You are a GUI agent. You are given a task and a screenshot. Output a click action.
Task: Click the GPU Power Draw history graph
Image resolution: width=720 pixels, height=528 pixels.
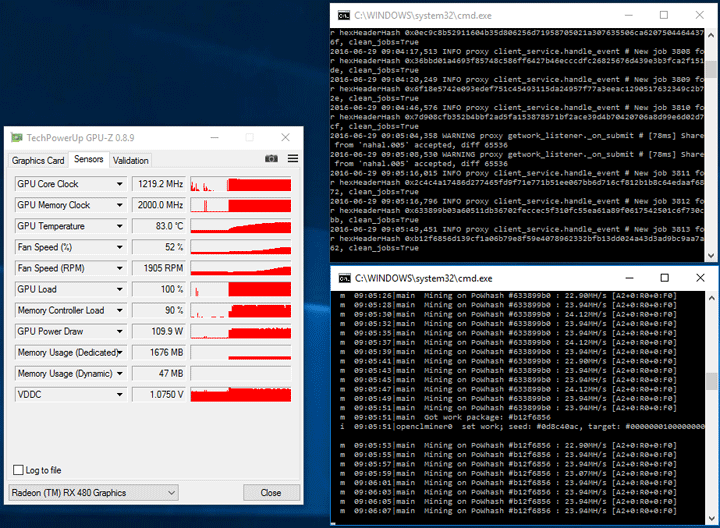(x=241, y=331)
